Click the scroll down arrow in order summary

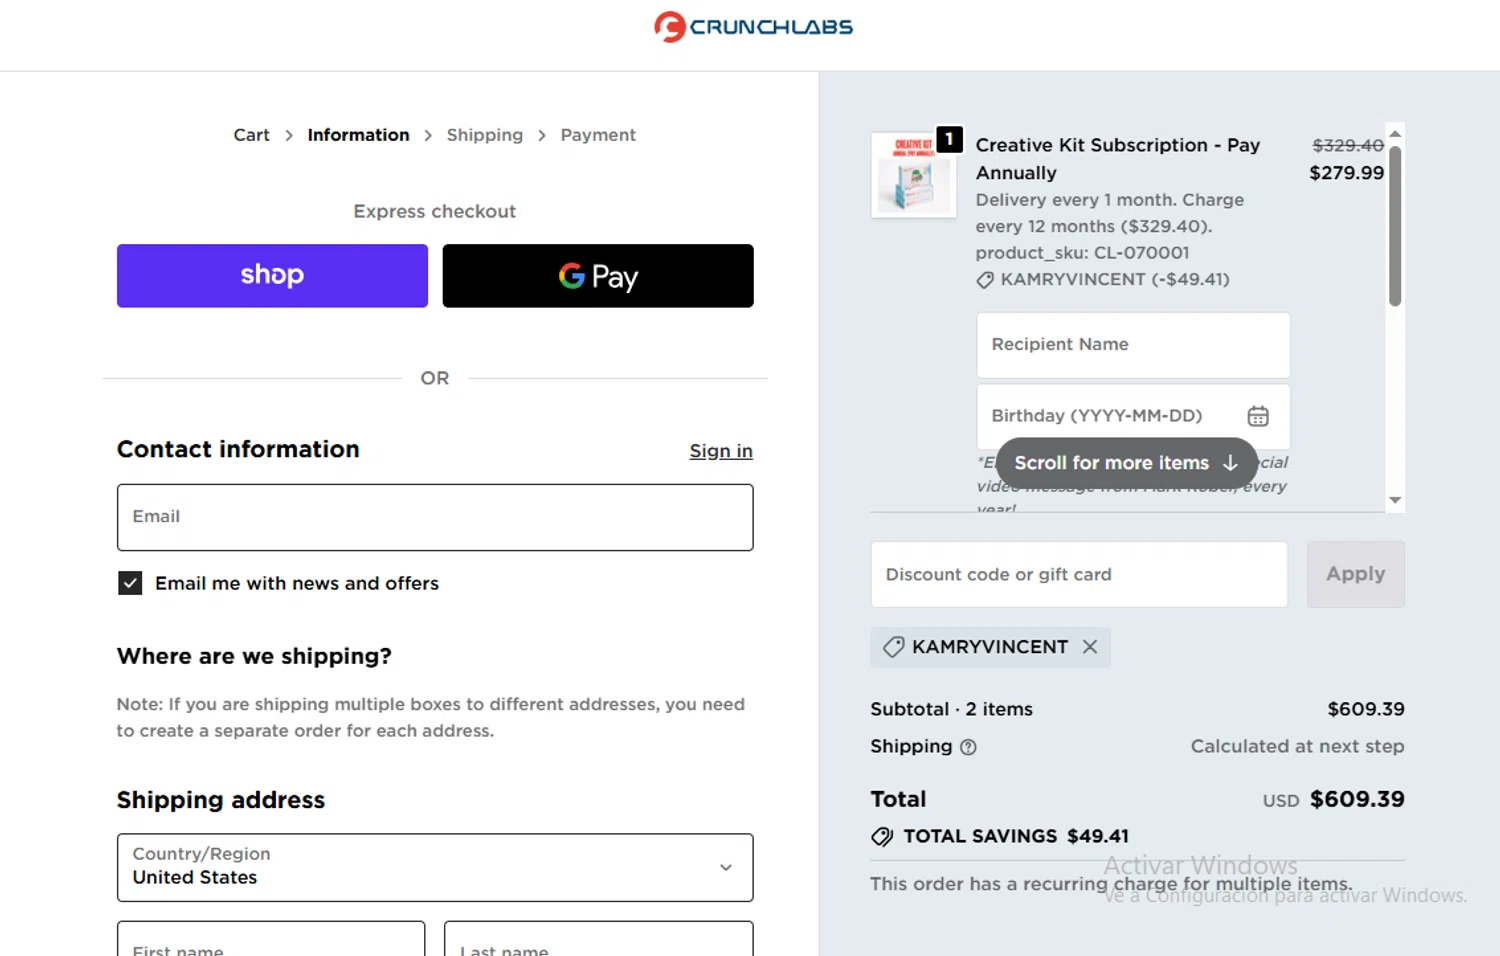[x=1395, y=500]
